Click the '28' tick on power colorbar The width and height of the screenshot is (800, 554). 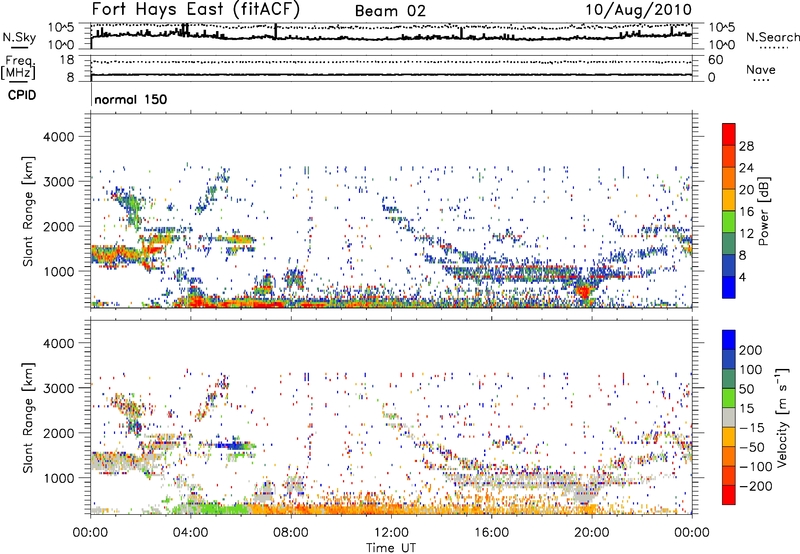pyautogui.click(x=746, y=146)
